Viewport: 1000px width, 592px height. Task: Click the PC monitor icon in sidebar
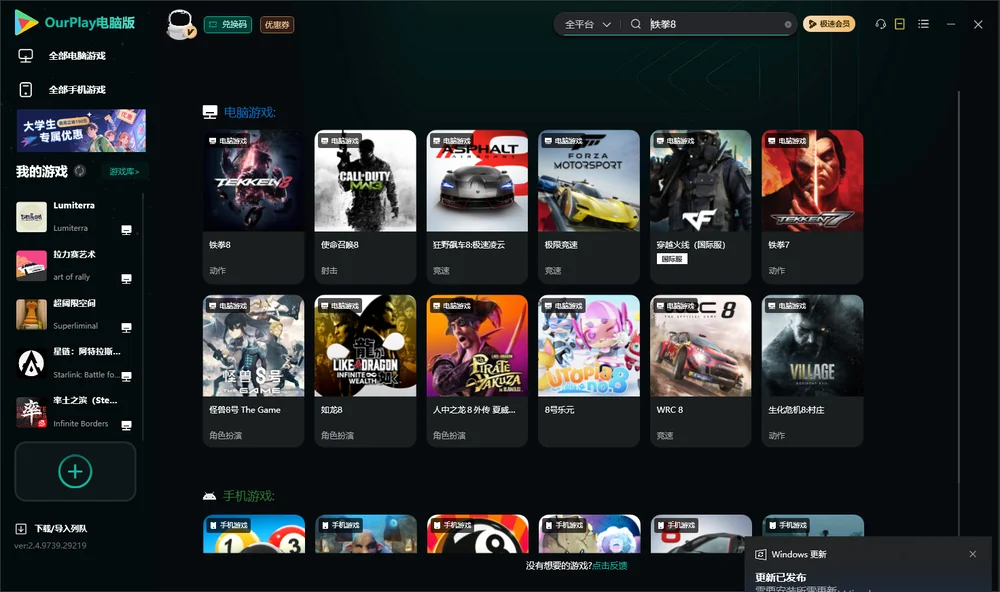coord(26,56)
